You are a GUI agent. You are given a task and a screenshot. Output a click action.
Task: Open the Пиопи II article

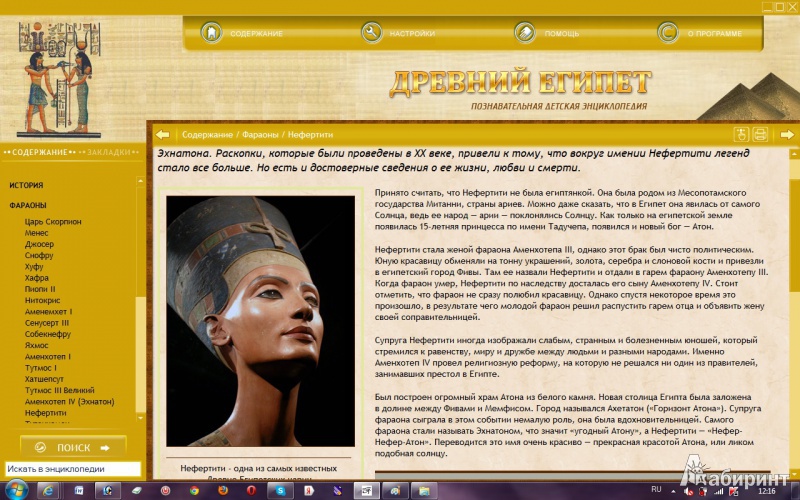pos(40,289)
